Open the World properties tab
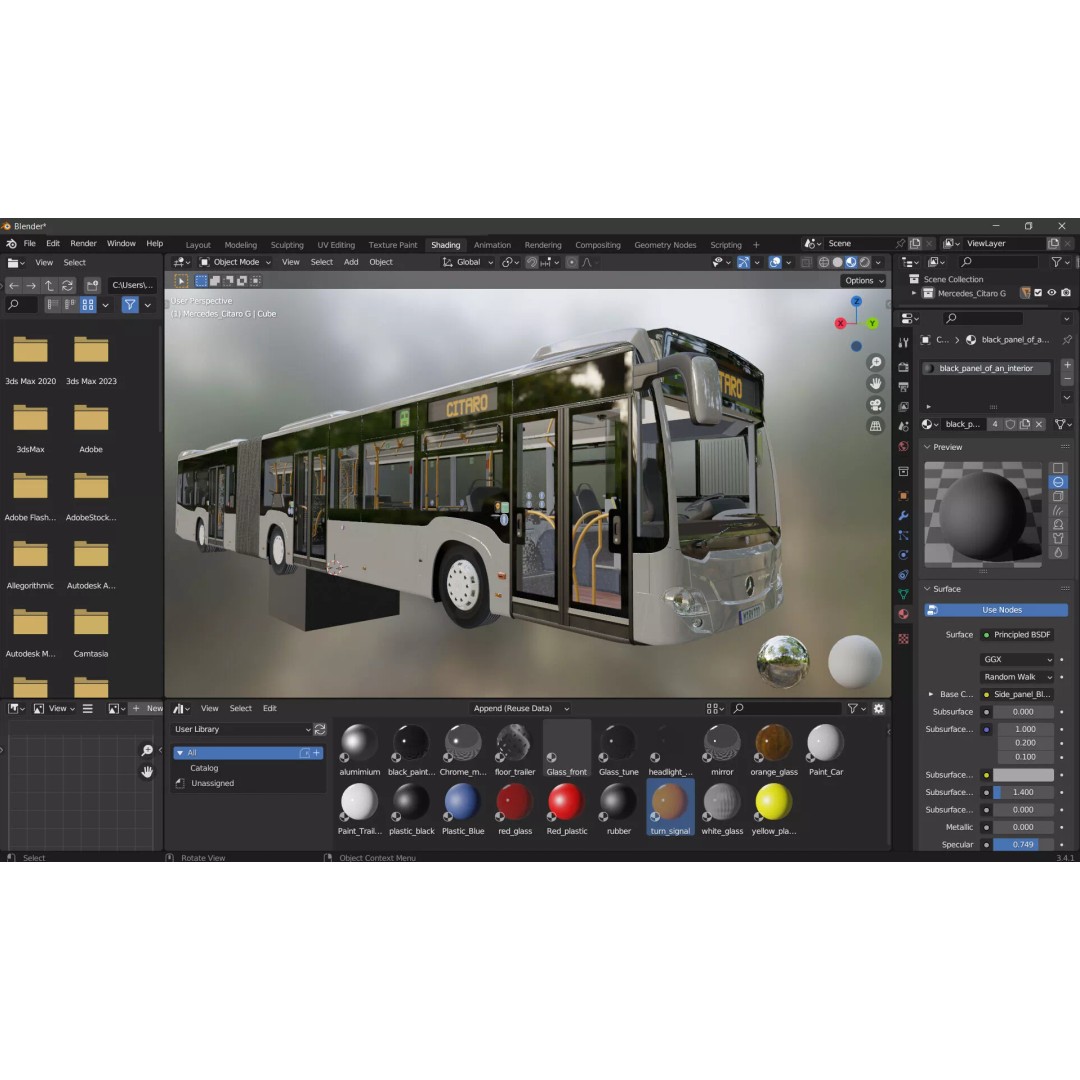The width and height of the screenshot is (1080, 1080). [x=903, y=446]
